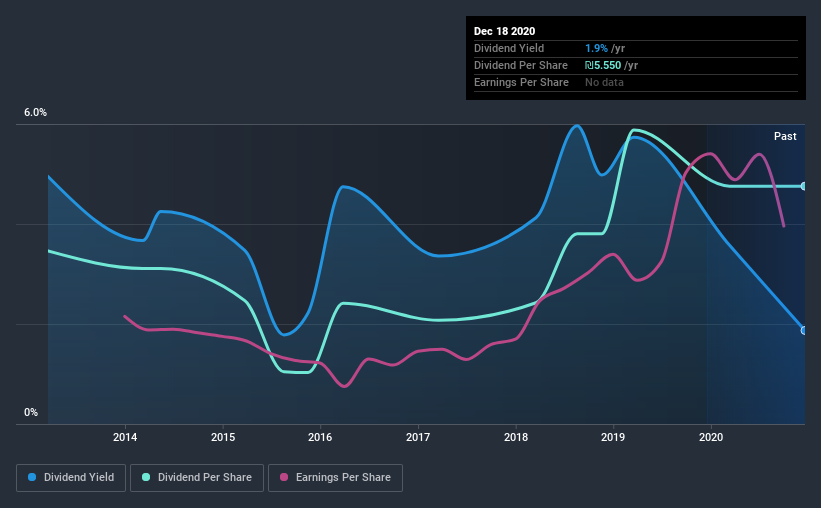The height and width of the screenshot is (508, 821).
Task: Click the 6.0% y-axis label
Action: tap(35, 113)
